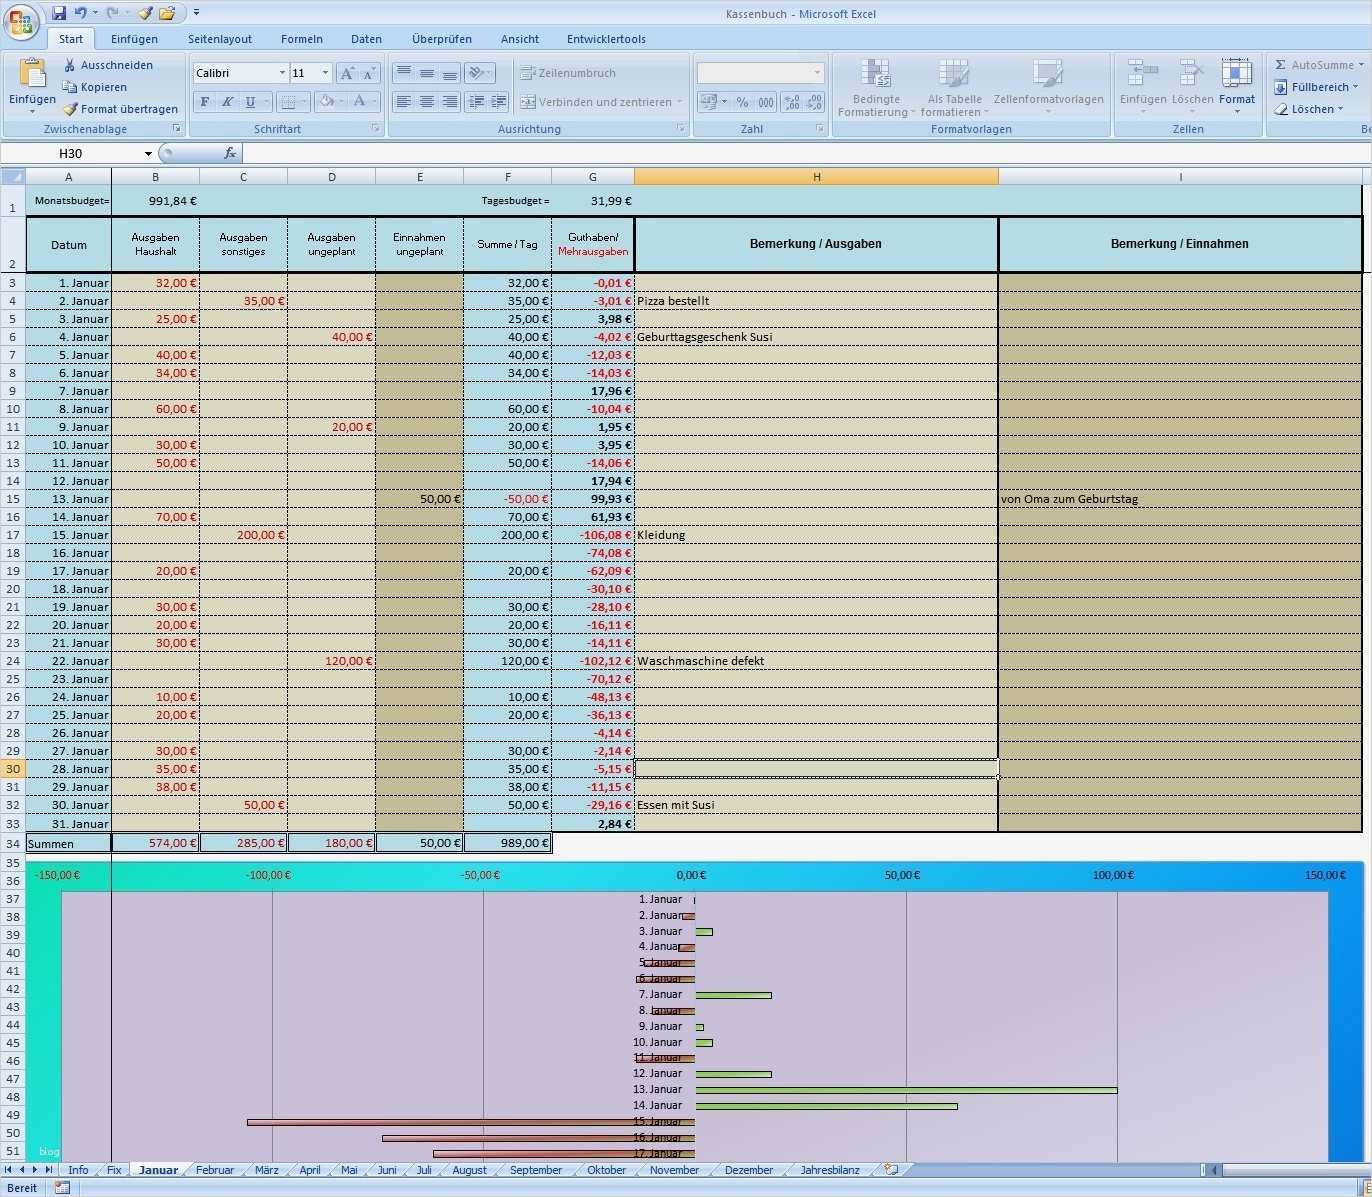Click the Ausschneiden (Cut) scissors icon
1372x1197 pixels.
[x=68, y=64]
